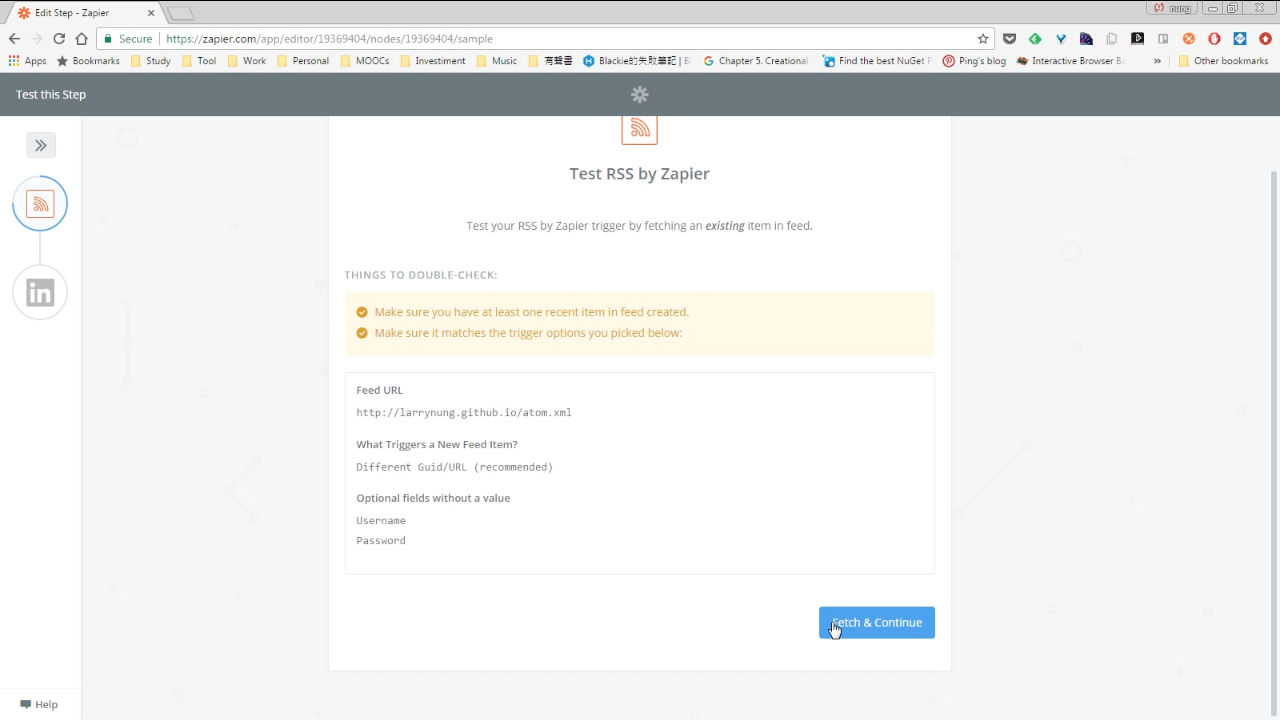Open the Study bookmark folder

(x=151, y=60)
